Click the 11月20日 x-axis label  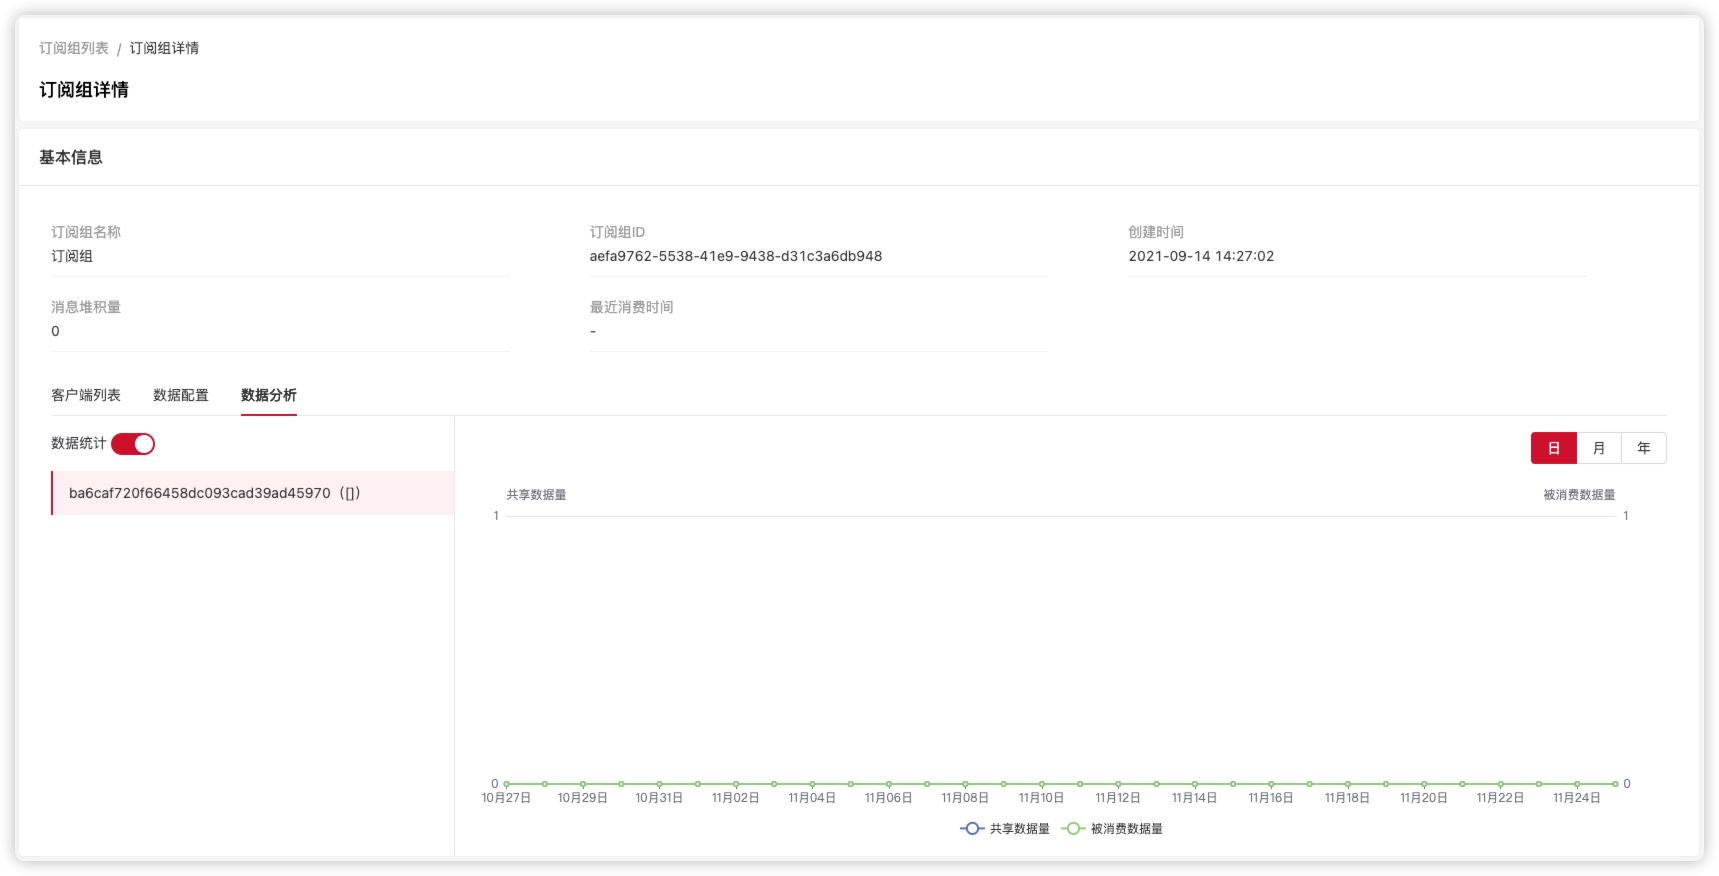click(1424, 798)
